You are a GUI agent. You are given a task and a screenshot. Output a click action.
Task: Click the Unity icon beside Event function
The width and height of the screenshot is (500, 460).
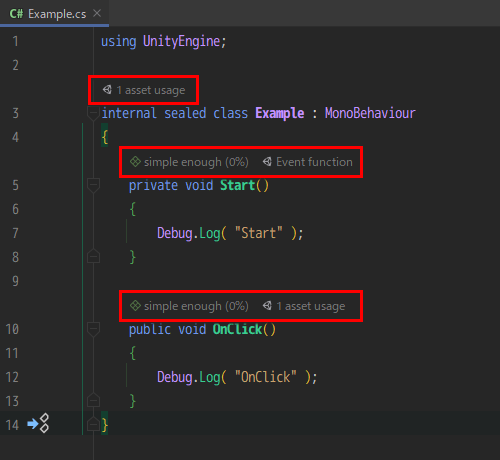pyautogui.click(x=267, y=162)
